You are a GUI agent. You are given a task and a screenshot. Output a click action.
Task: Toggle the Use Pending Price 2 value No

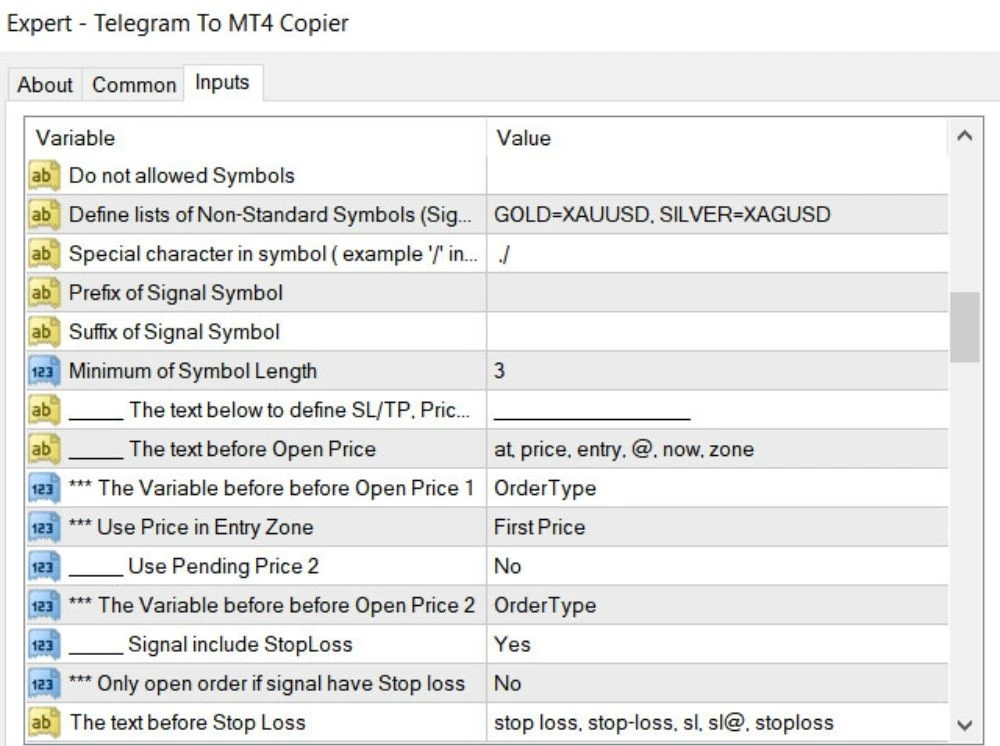[717, 566]
